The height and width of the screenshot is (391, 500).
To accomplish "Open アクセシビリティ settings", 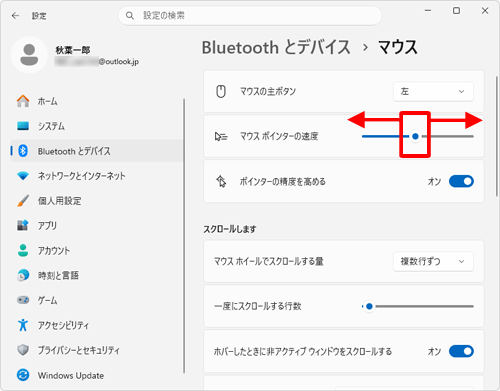I will coord(97,325).
